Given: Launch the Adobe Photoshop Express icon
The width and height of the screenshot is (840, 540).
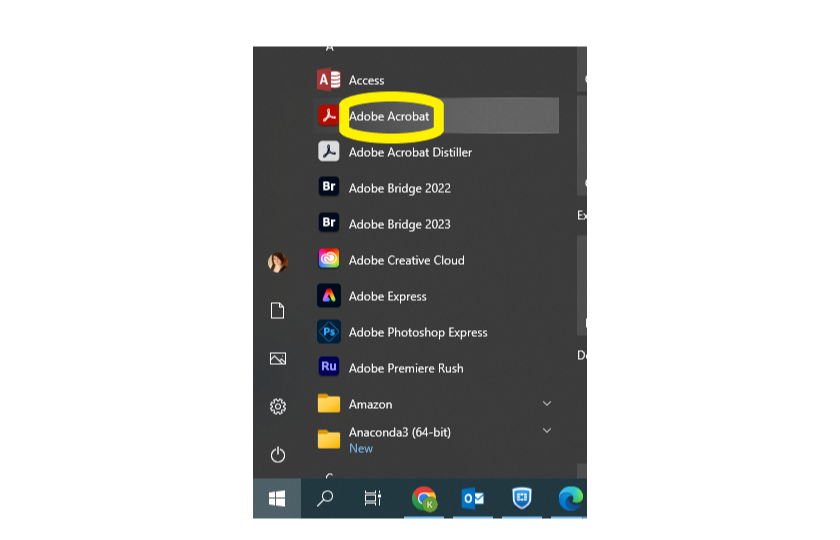Looking at the screenshot, I should [328, 332].
